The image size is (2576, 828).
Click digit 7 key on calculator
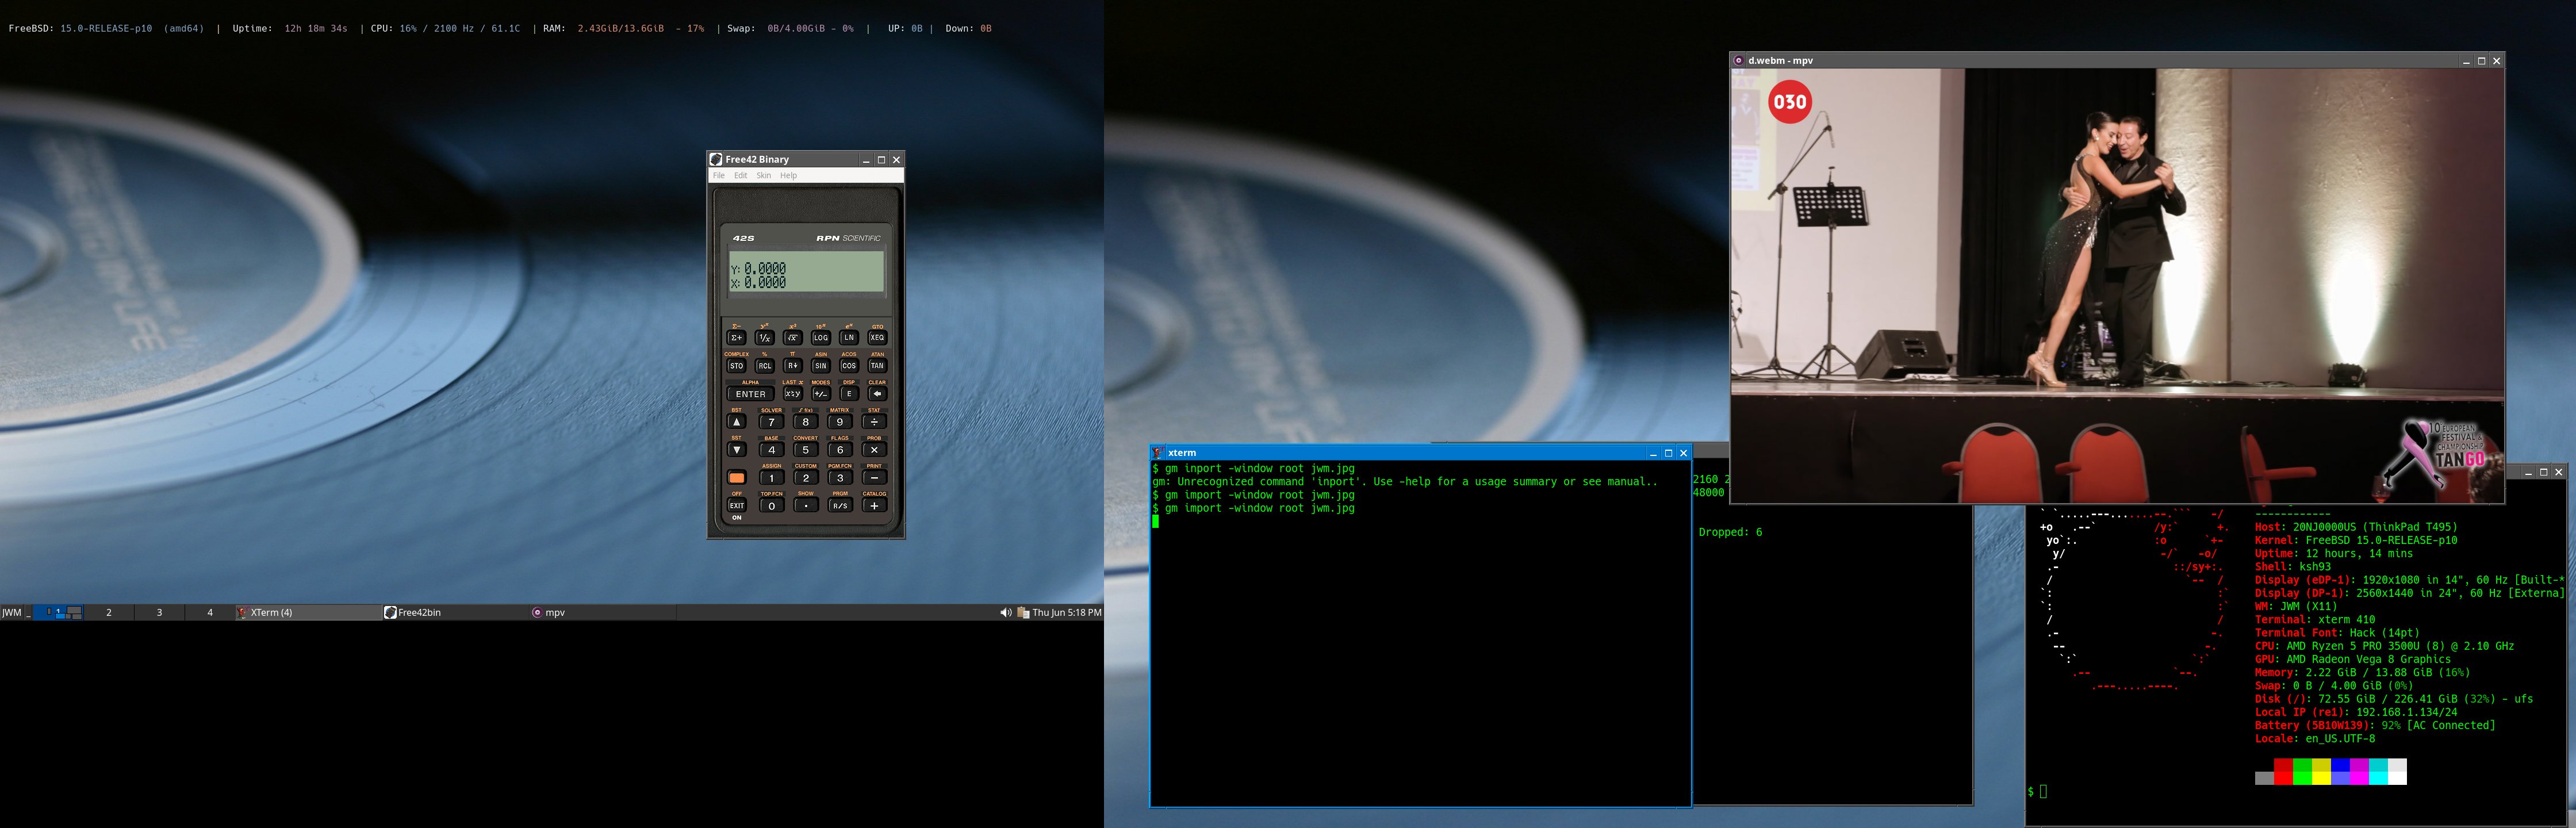click(772, 422)
